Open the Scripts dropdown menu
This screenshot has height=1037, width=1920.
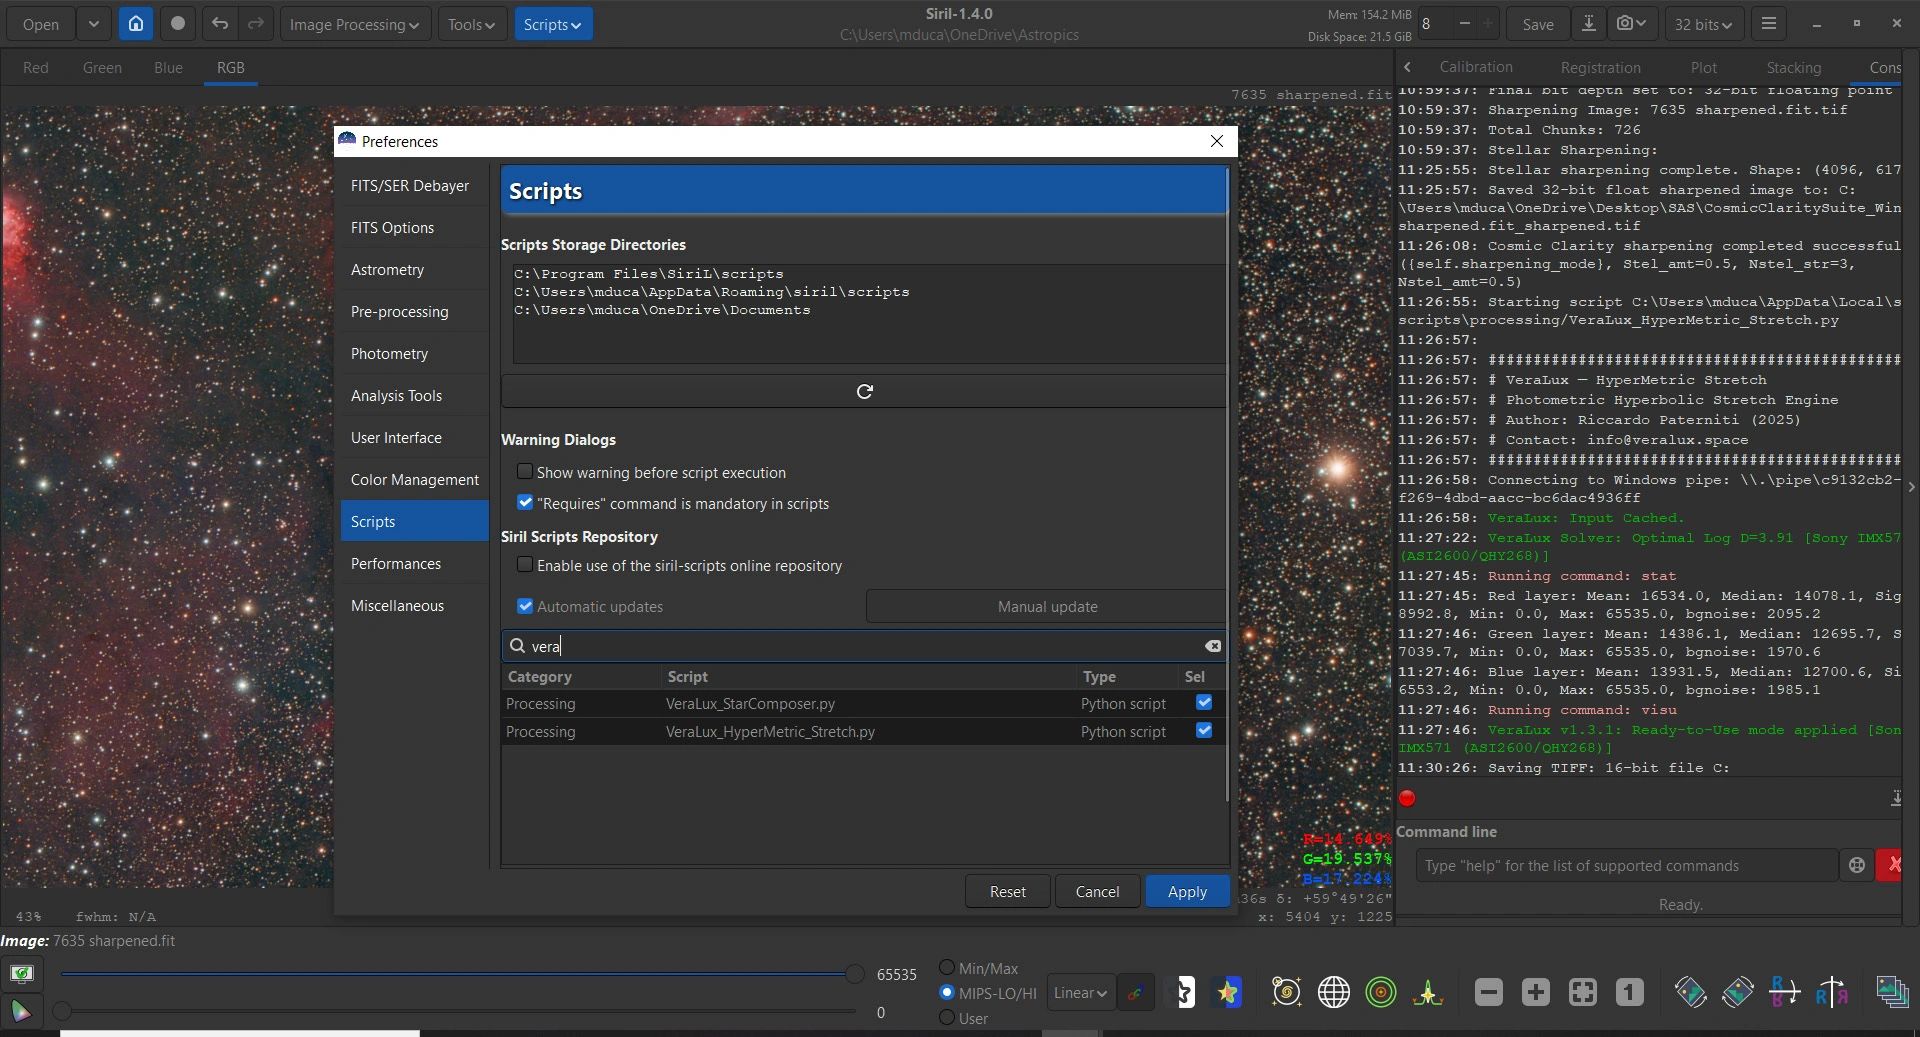tap(553, 24)
